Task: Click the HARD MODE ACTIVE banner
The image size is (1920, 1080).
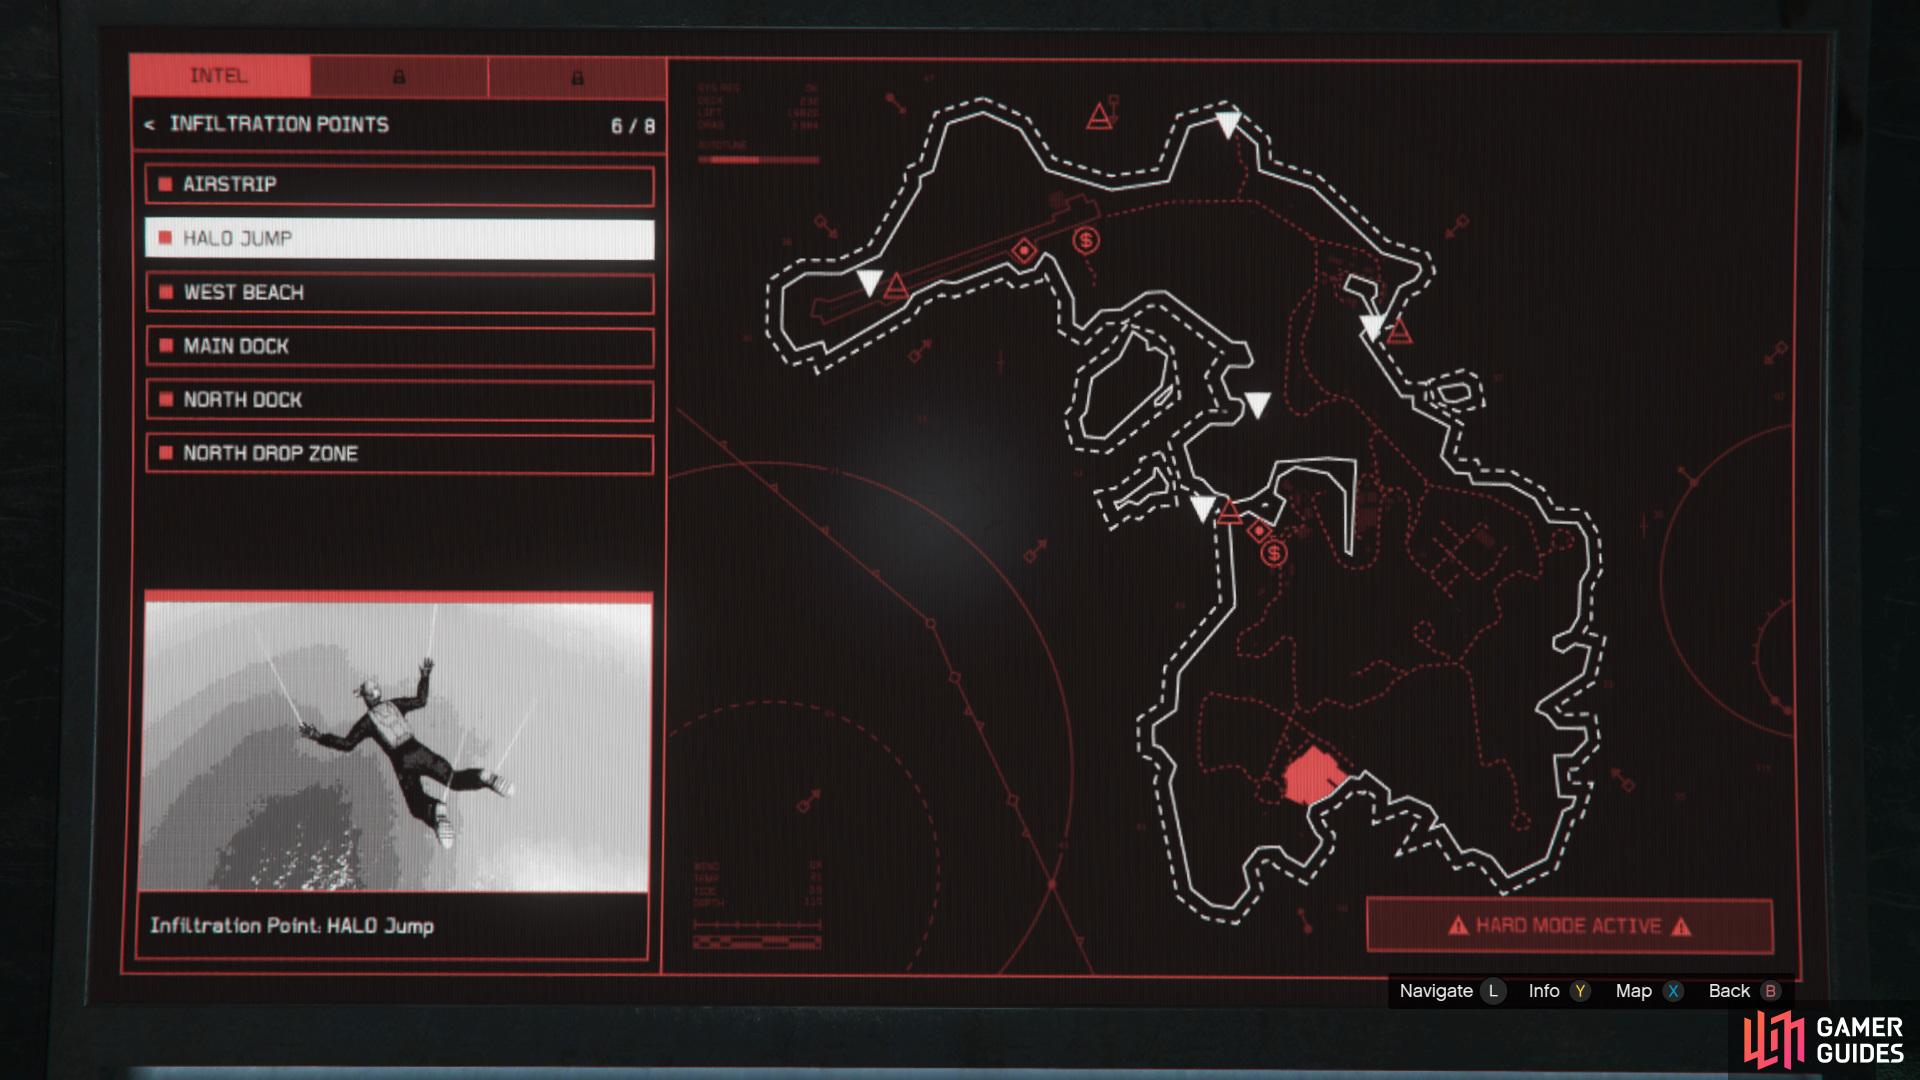Action: coord(1569,926)
